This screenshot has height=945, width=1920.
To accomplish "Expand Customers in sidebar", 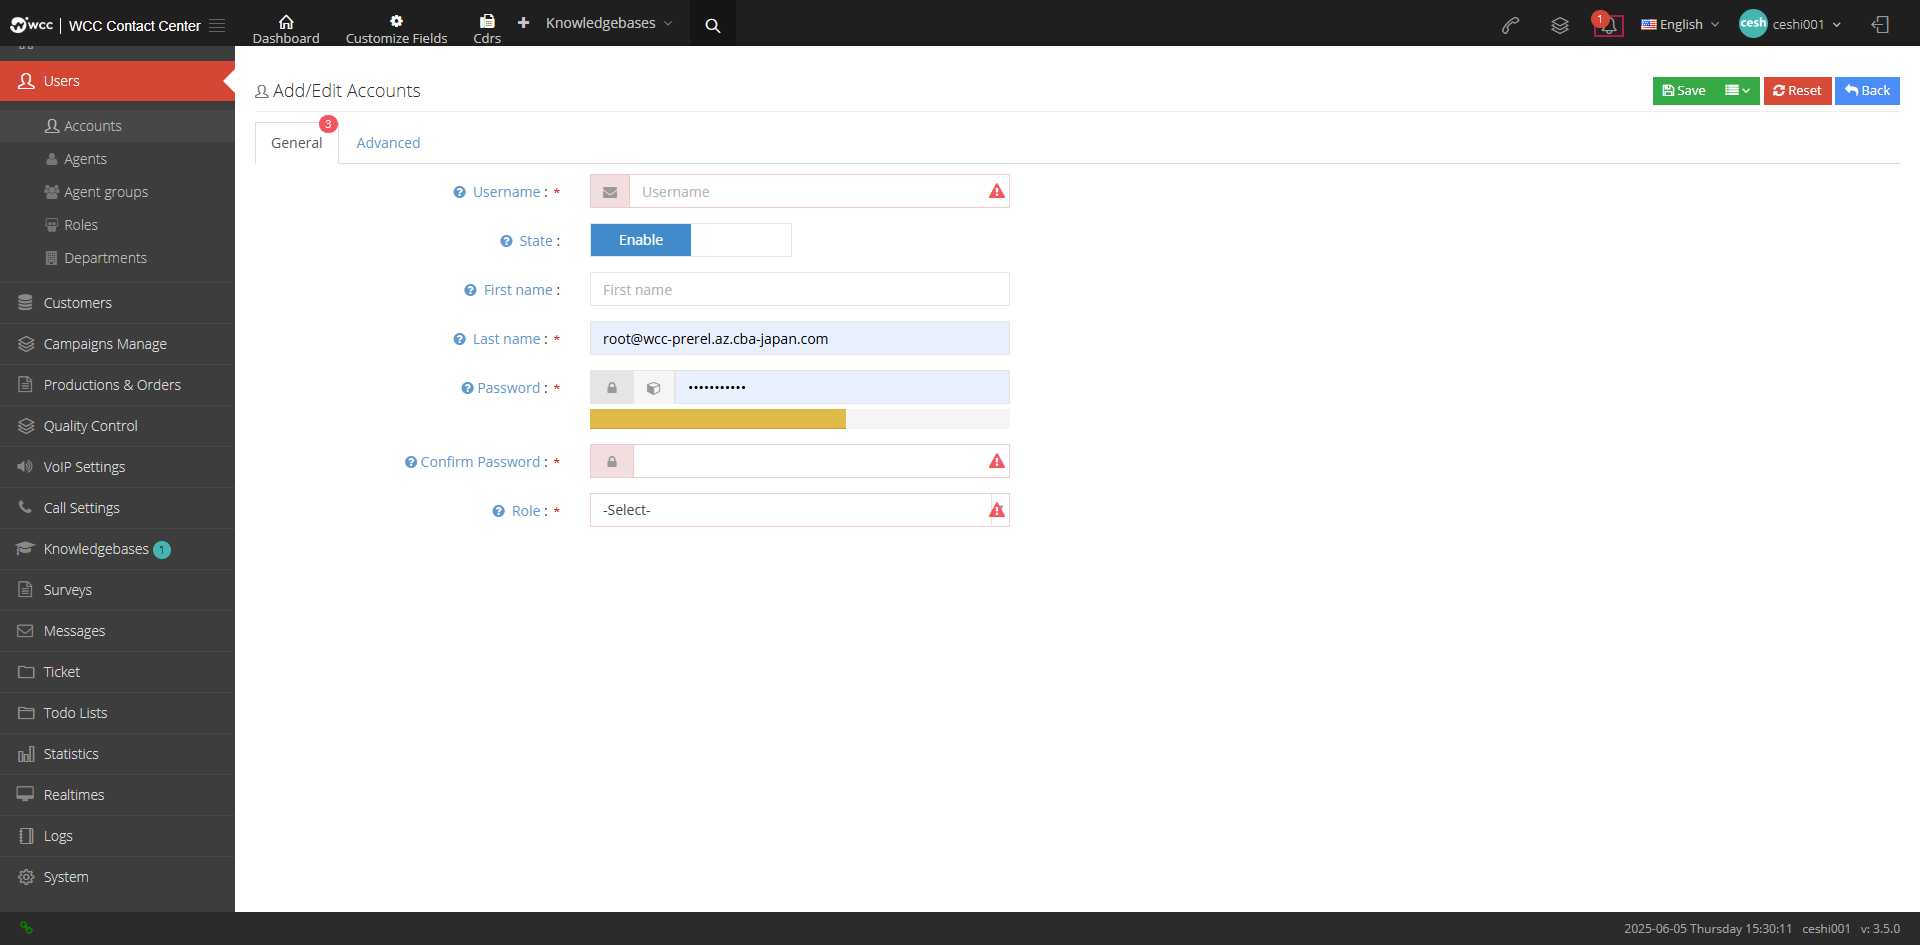I will coord(117,303).
